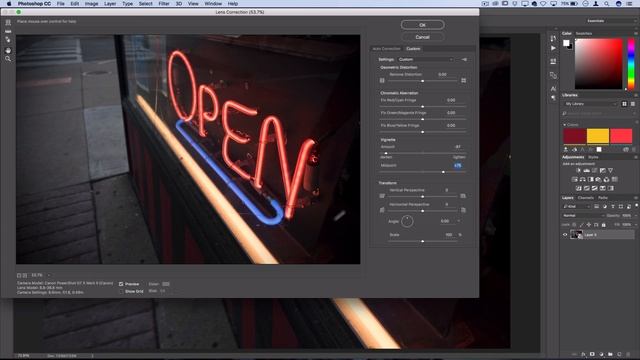Open the Window menu
Viewport: 640px width, 360px height.
tap(213, 4)
